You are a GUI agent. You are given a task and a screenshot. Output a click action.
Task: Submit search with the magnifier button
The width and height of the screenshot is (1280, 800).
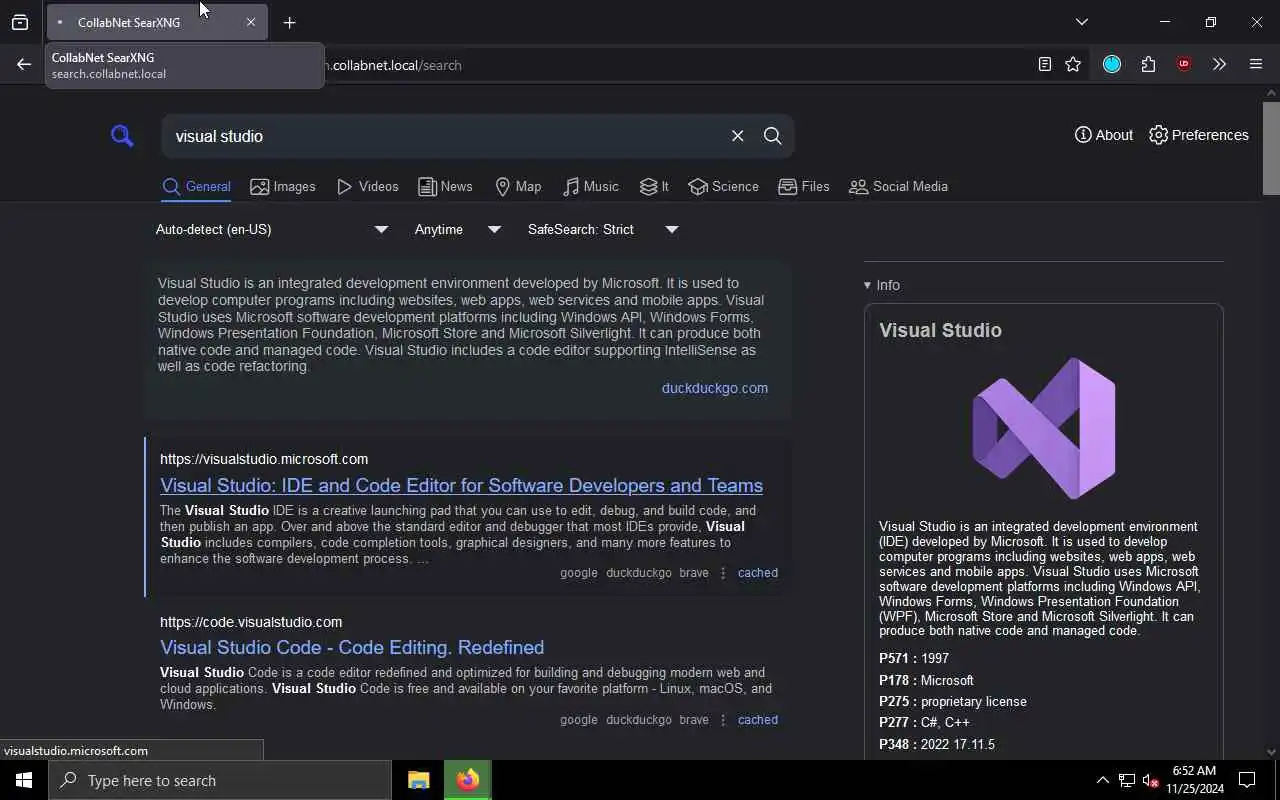coord(772,136)
